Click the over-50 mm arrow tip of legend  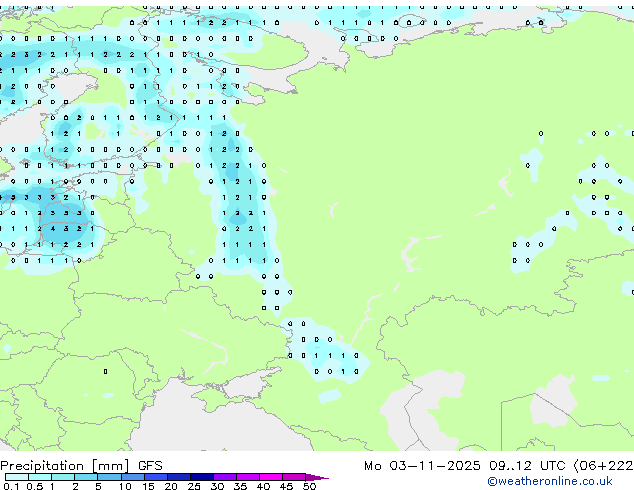(x=317, y=477)
